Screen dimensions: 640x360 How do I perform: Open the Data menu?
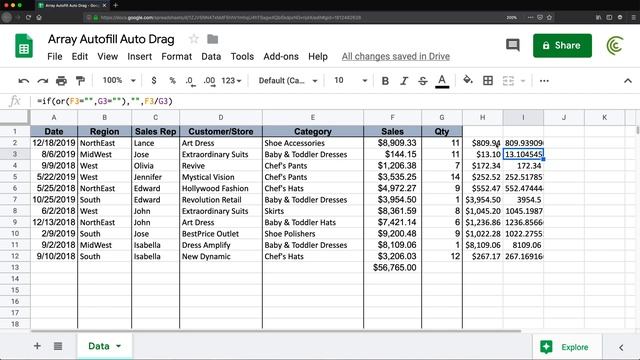(x=211, y=56)
